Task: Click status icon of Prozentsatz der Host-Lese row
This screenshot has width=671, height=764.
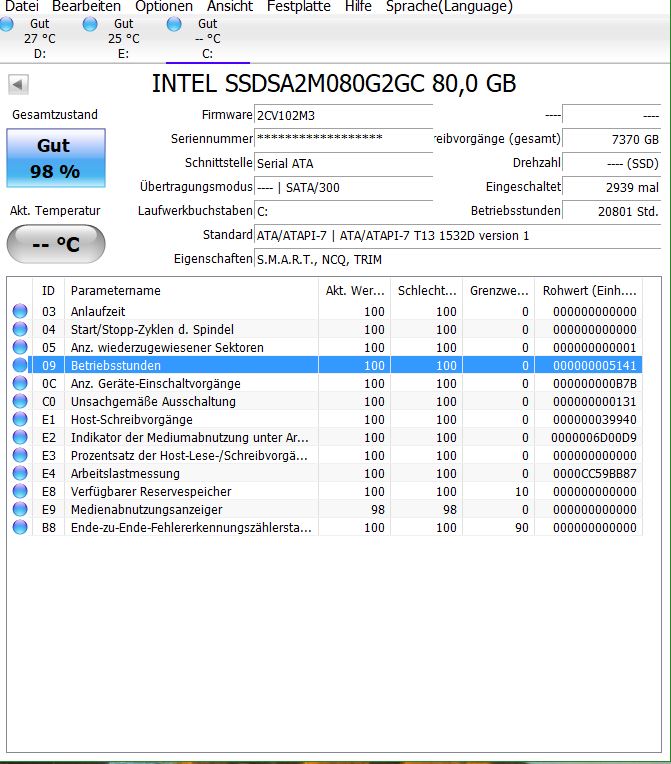Action: 20,455
